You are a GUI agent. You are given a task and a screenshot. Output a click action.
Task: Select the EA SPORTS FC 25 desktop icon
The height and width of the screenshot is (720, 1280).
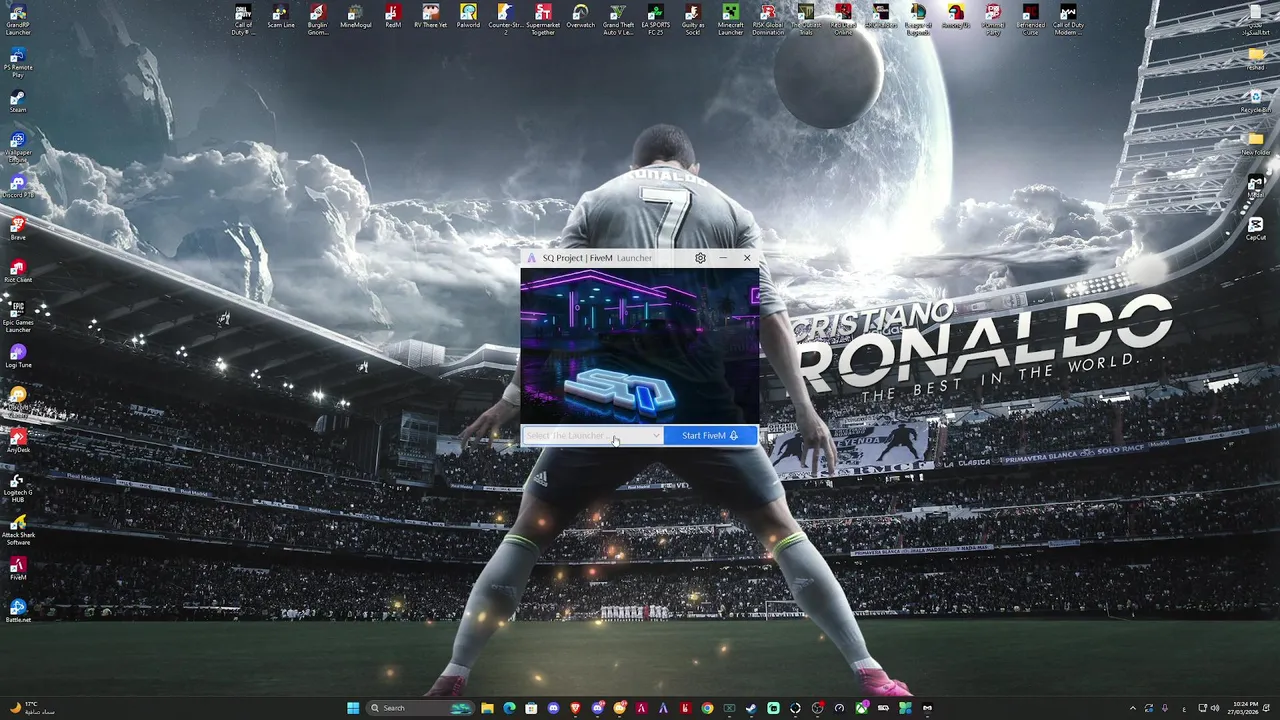point(655,20)
